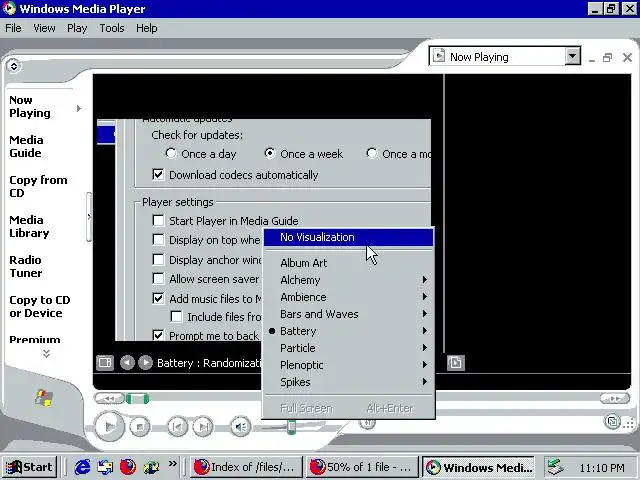Viewport: 640px width, 480px height.
Task: Open the visualization options icon beside arrows
Action: point(105,362)
